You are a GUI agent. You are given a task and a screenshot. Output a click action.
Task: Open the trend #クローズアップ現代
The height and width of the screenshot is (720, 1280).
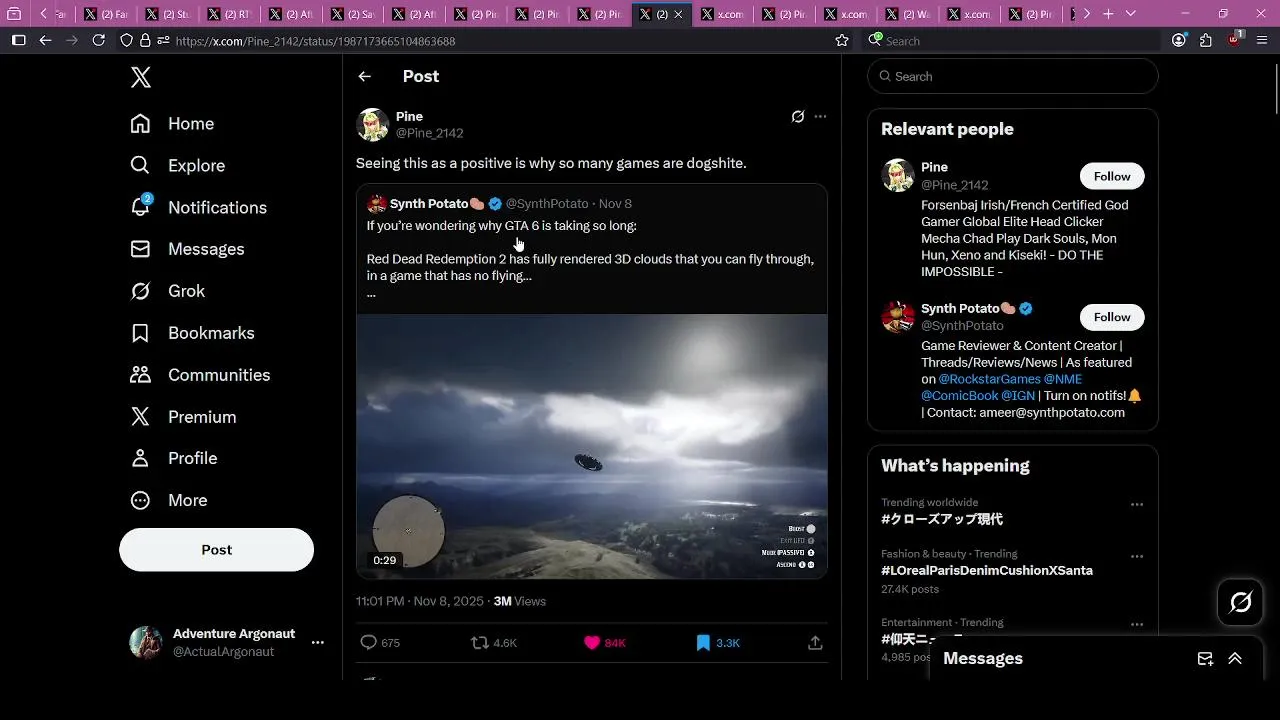click(941, 520)
